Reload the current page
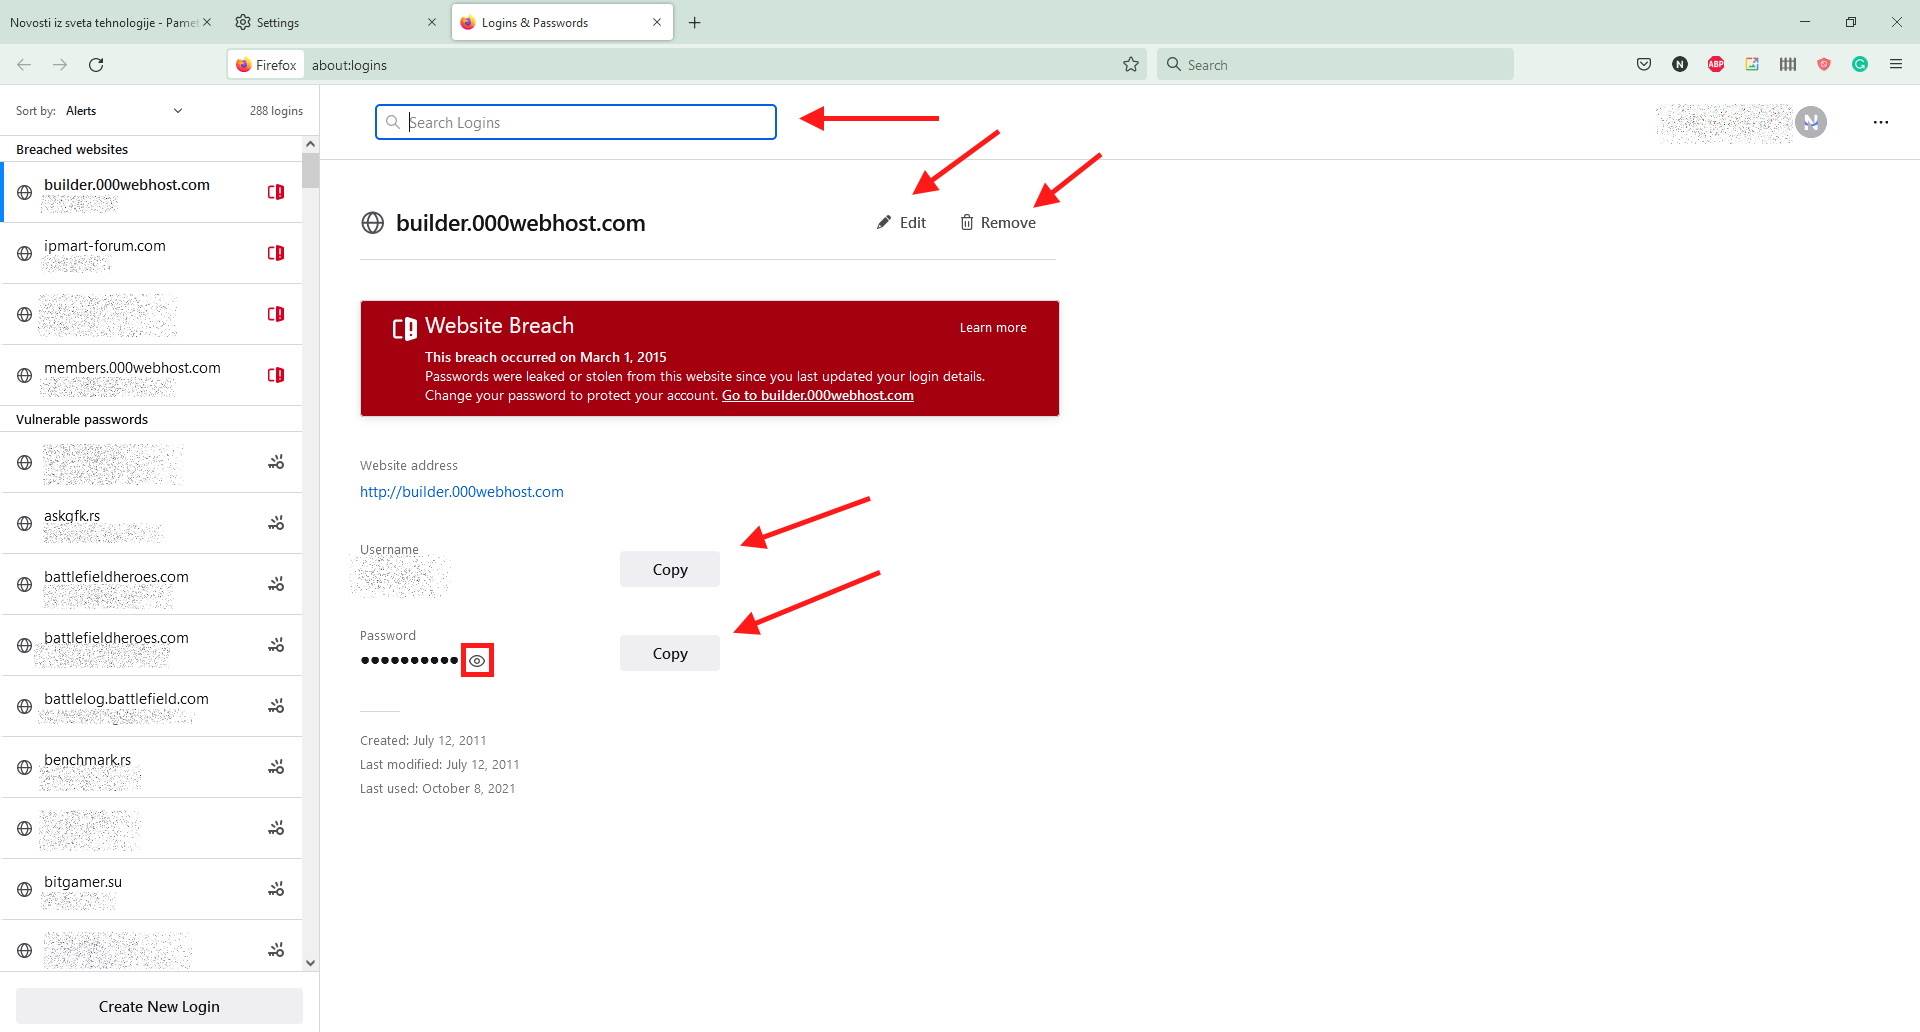The width and height of the screenshot is (1920, 1032). pyautogui.click(x=96, y=65)
